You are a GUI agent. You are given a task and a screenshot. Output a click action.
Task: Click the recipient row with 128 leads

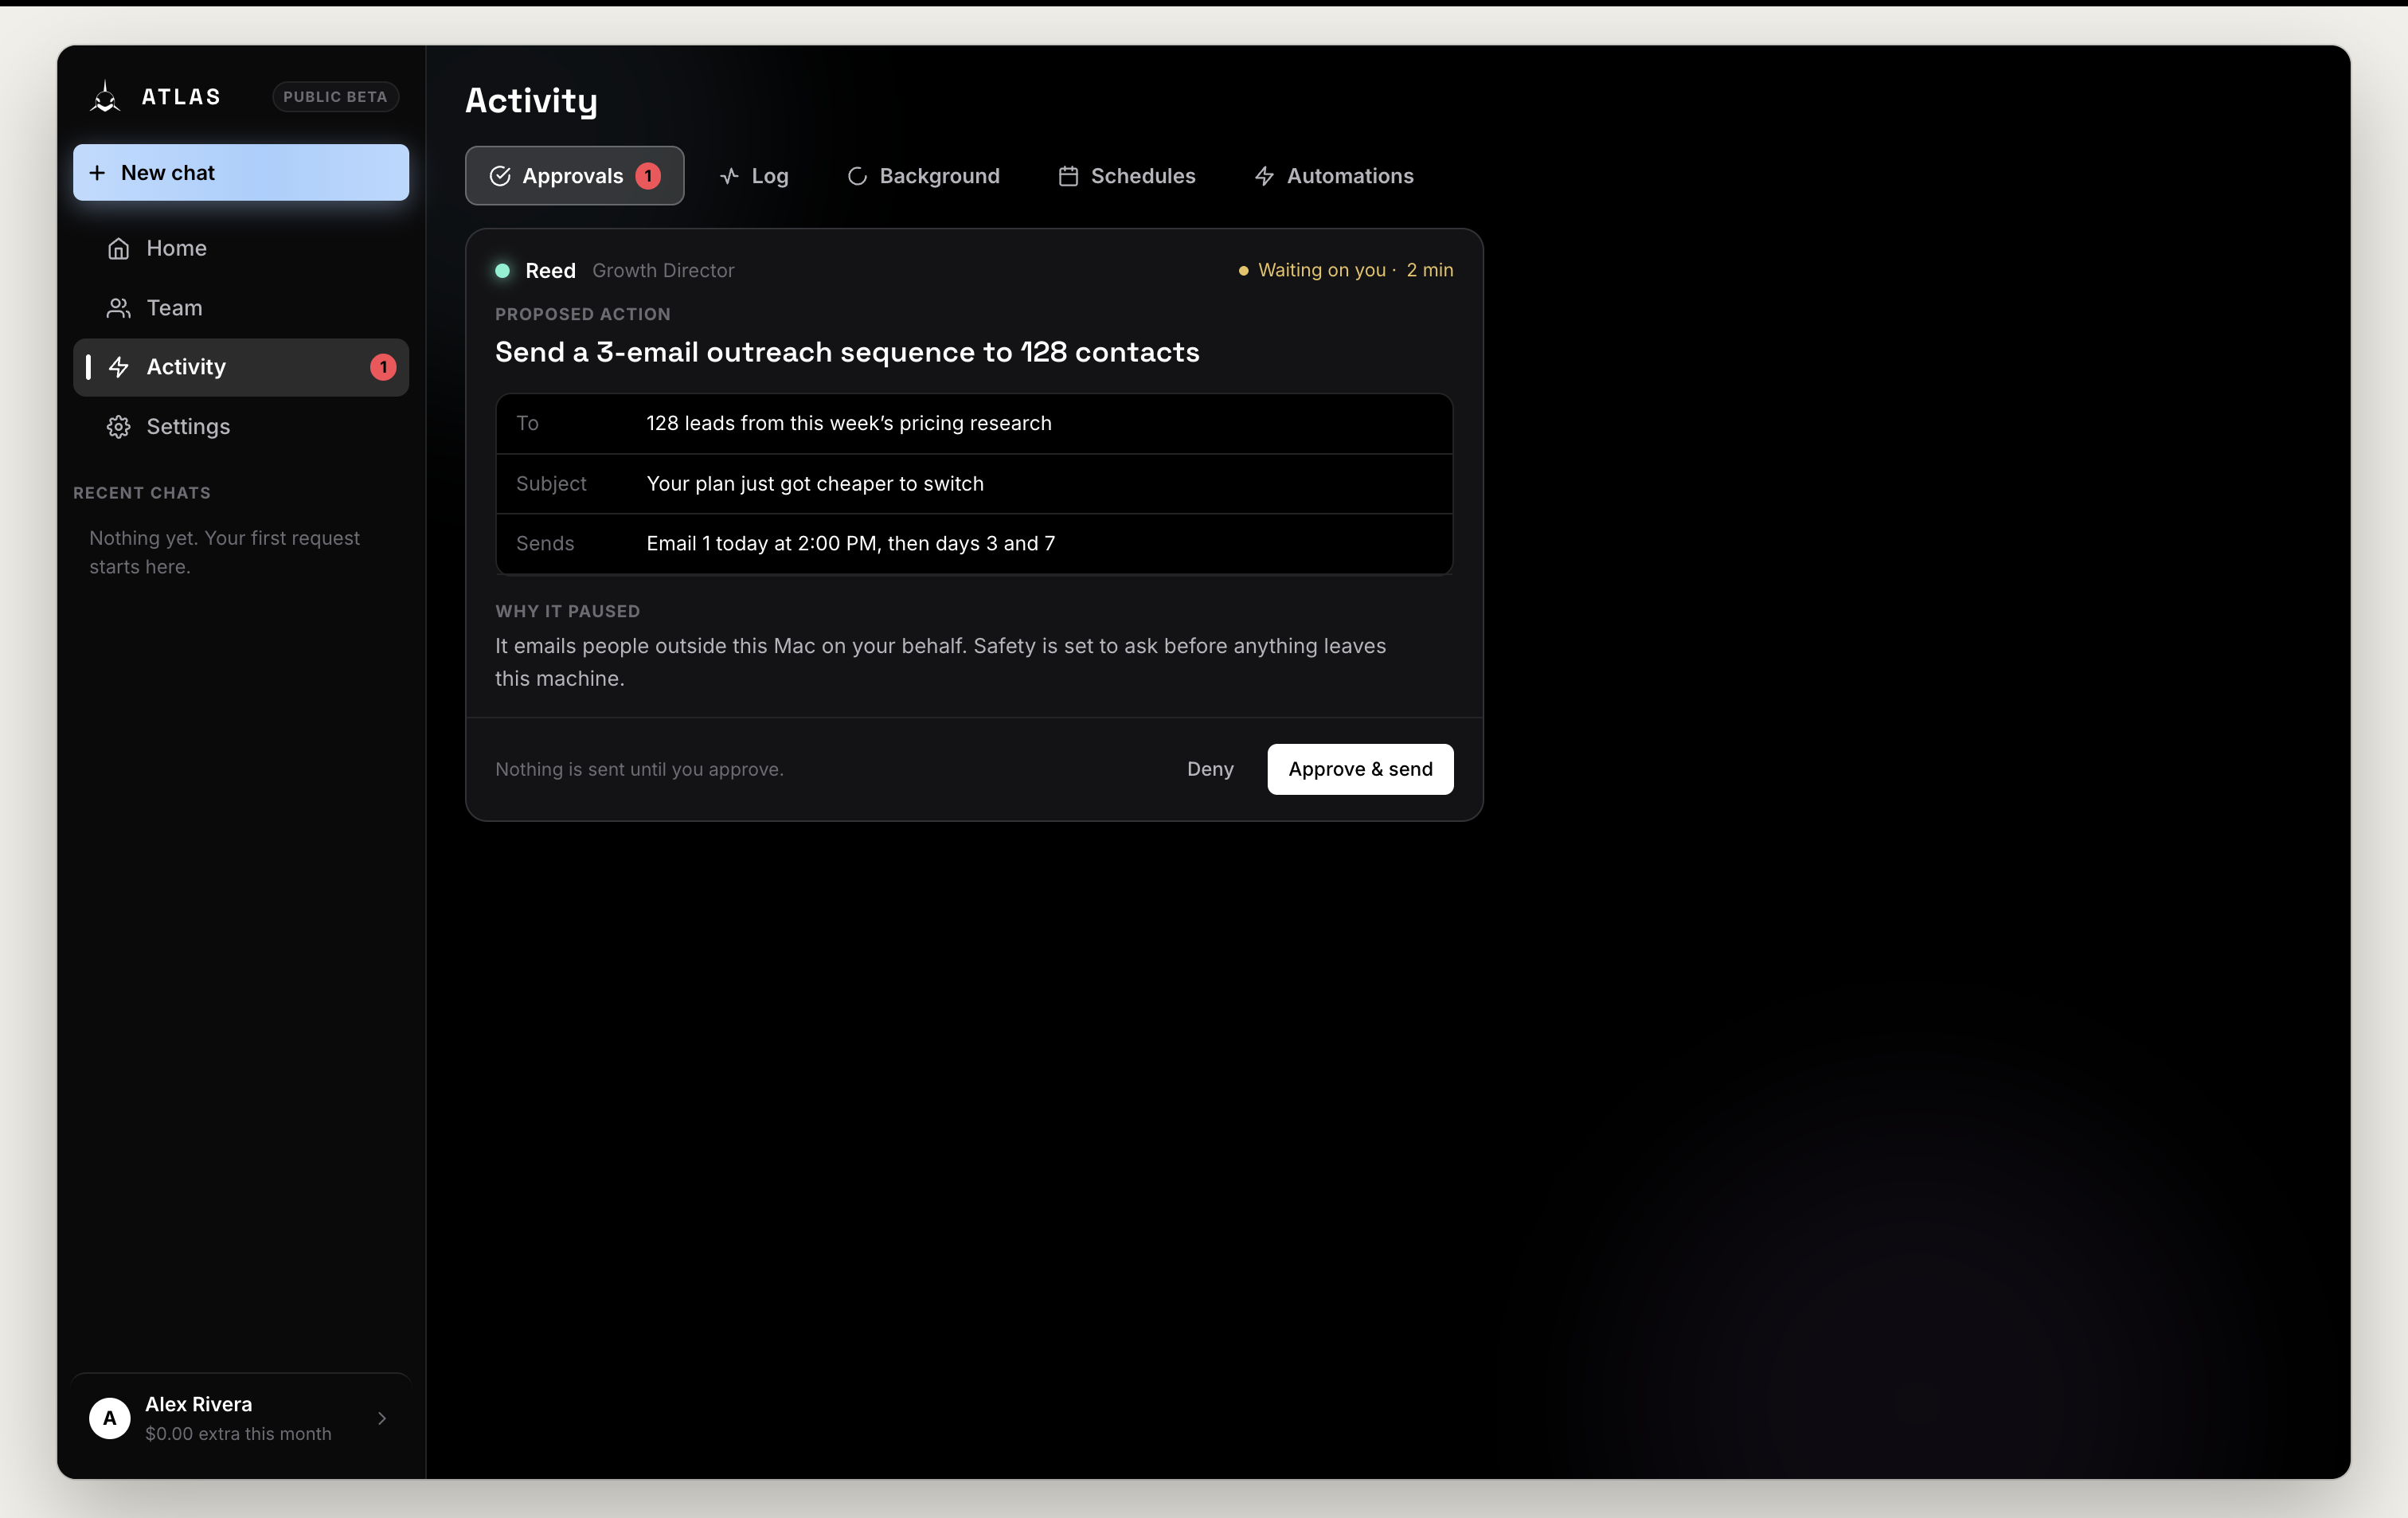tap(974, 423)
